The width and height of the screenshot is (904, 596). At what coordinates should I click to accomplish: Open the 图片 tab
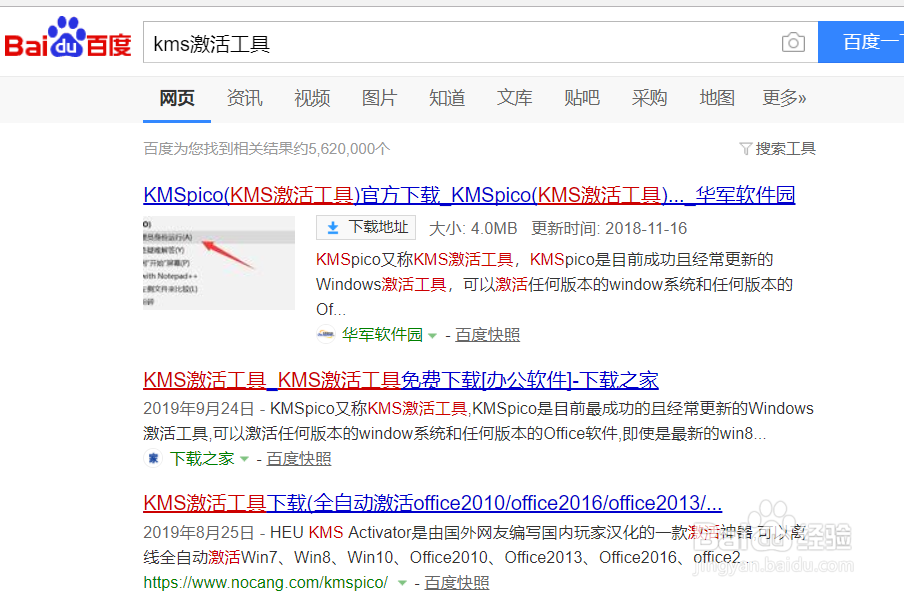click(x=379, y=98)
